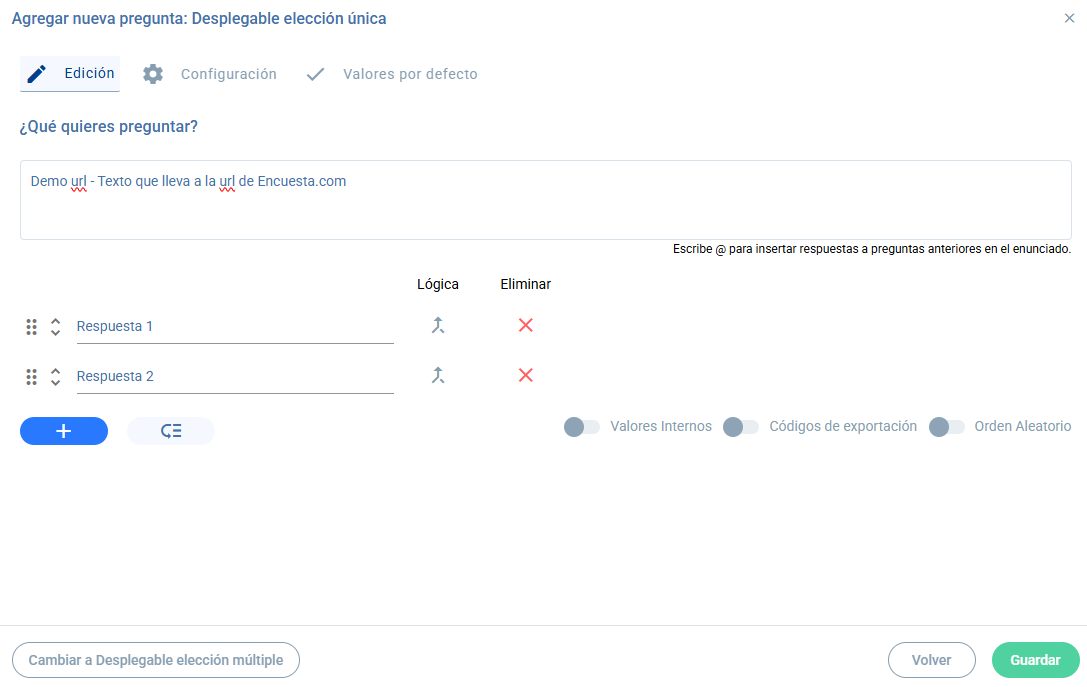Open logic settings for Respuesta 1
1087x687 pixels.
tap(437, 325)
